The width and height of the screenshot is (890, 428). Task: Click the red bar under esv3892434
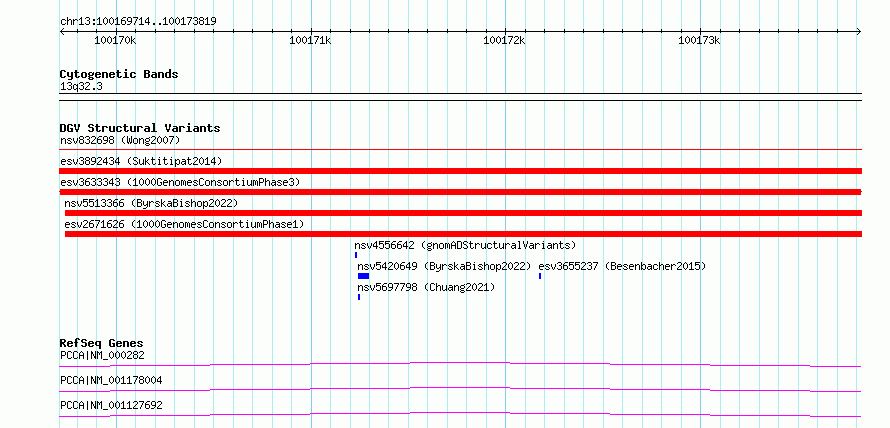pos(461,171)
